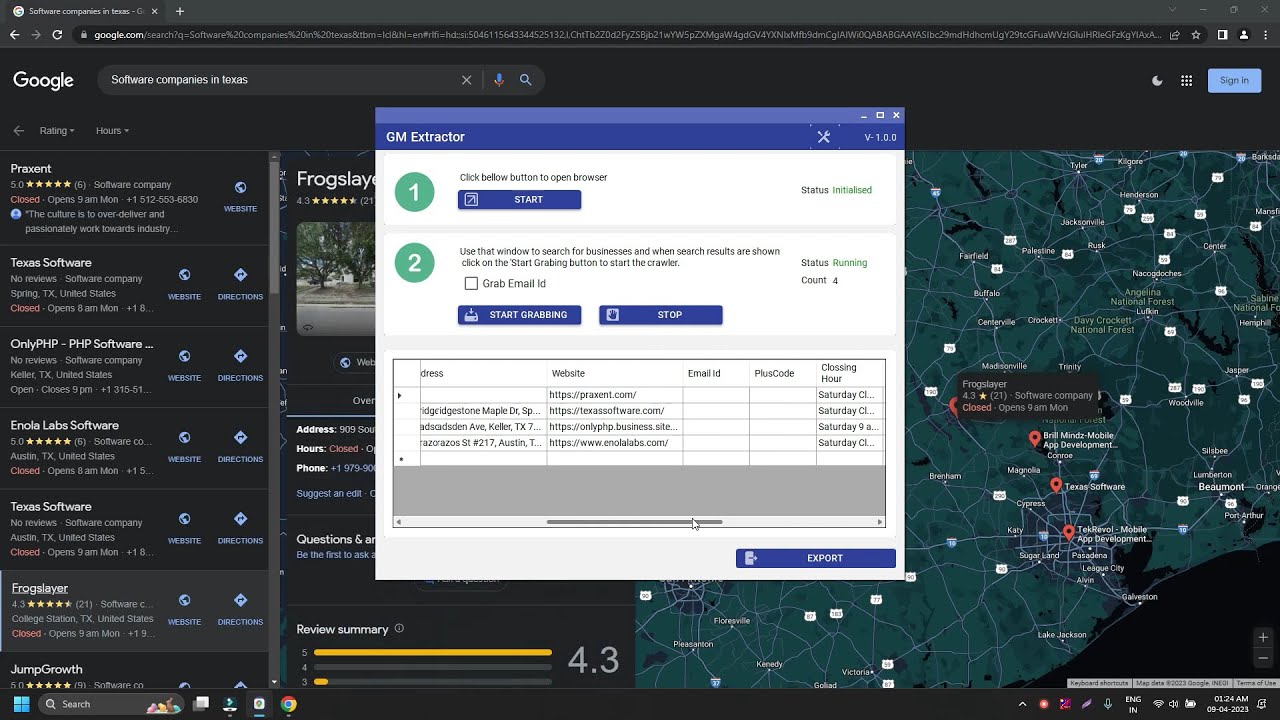1280x720 pixels.
Task: Activate Google voice search microphone
Action: (x=499, y=79)
